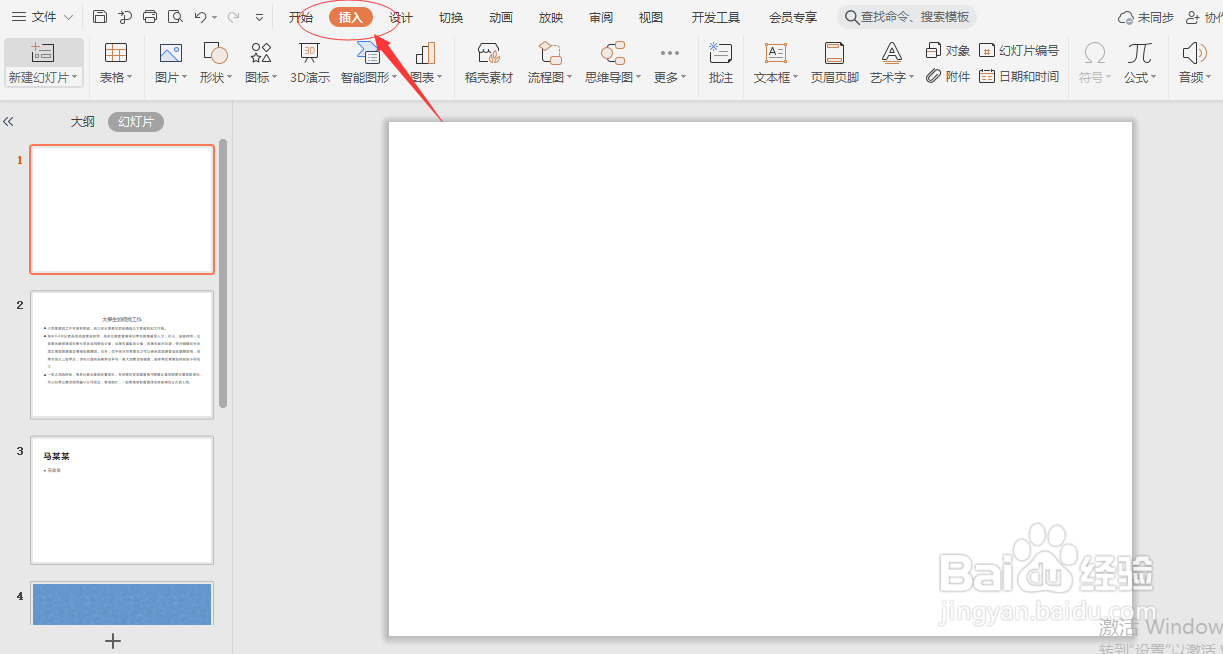Image resolution: width=1223 pixels, height=654 pixels.
Task: Click the 对象 object button
Action: 948,51
